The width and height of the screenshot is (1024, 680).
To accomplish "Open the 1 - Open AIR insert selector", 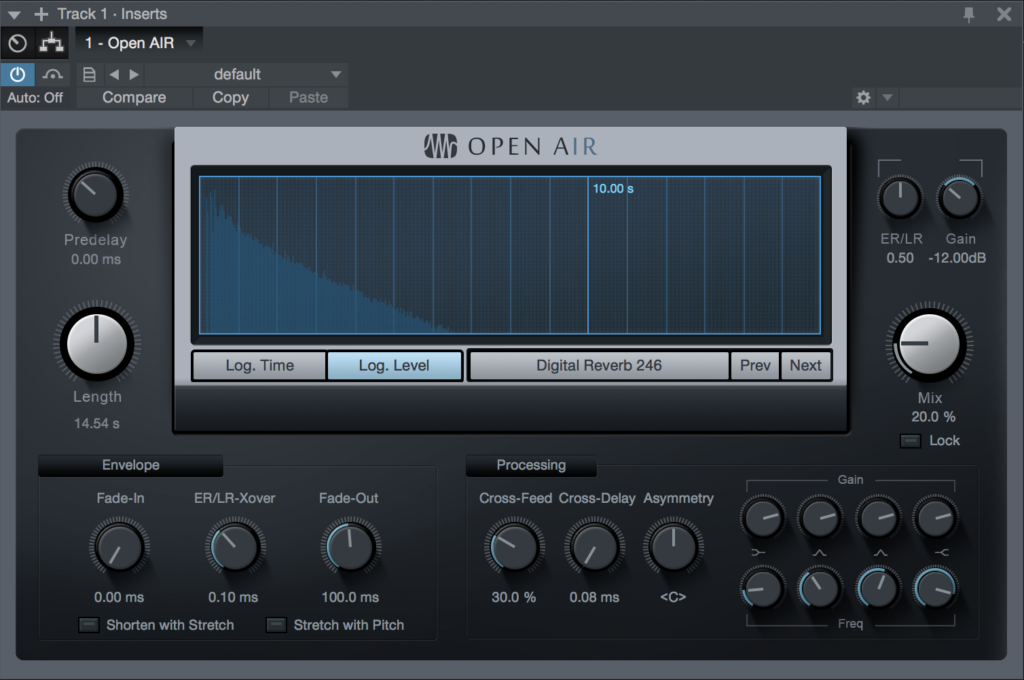I will [139, 43].
